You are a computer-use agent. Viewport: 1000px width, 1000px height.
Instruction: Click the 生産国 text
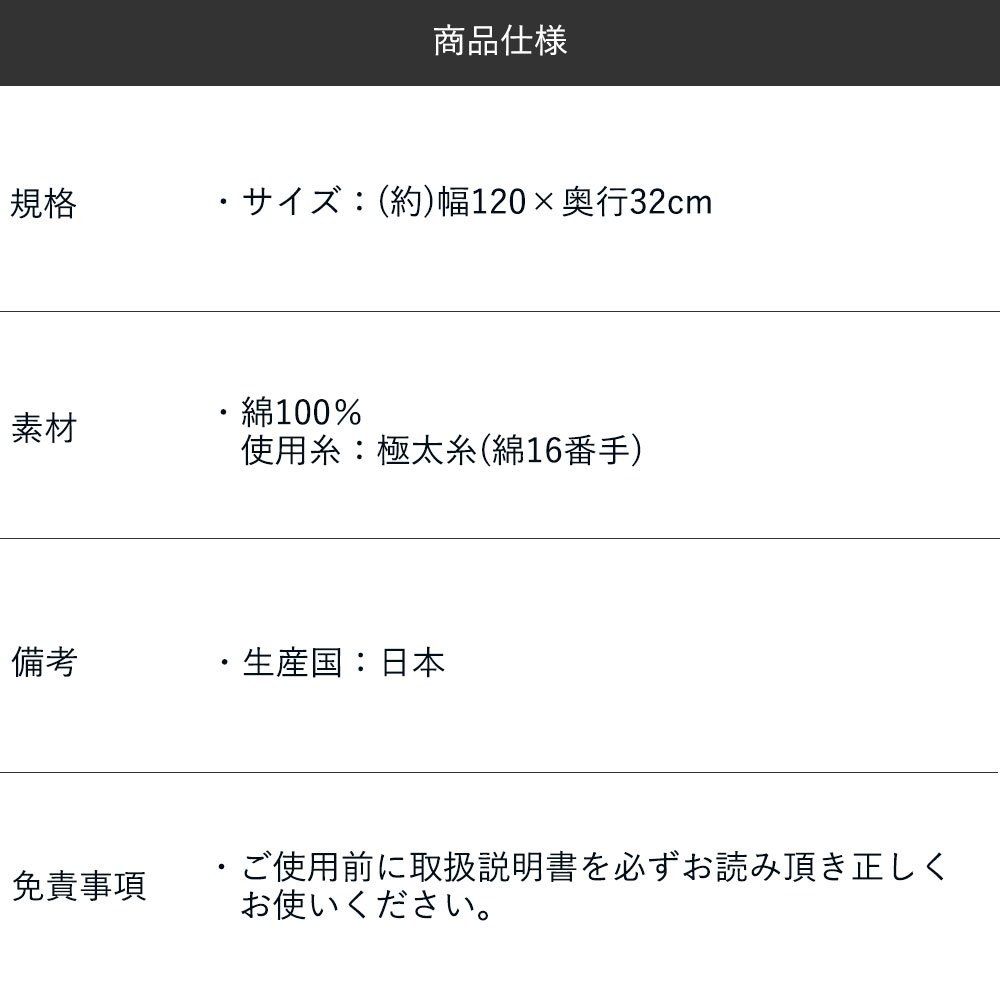click(292, 662)
